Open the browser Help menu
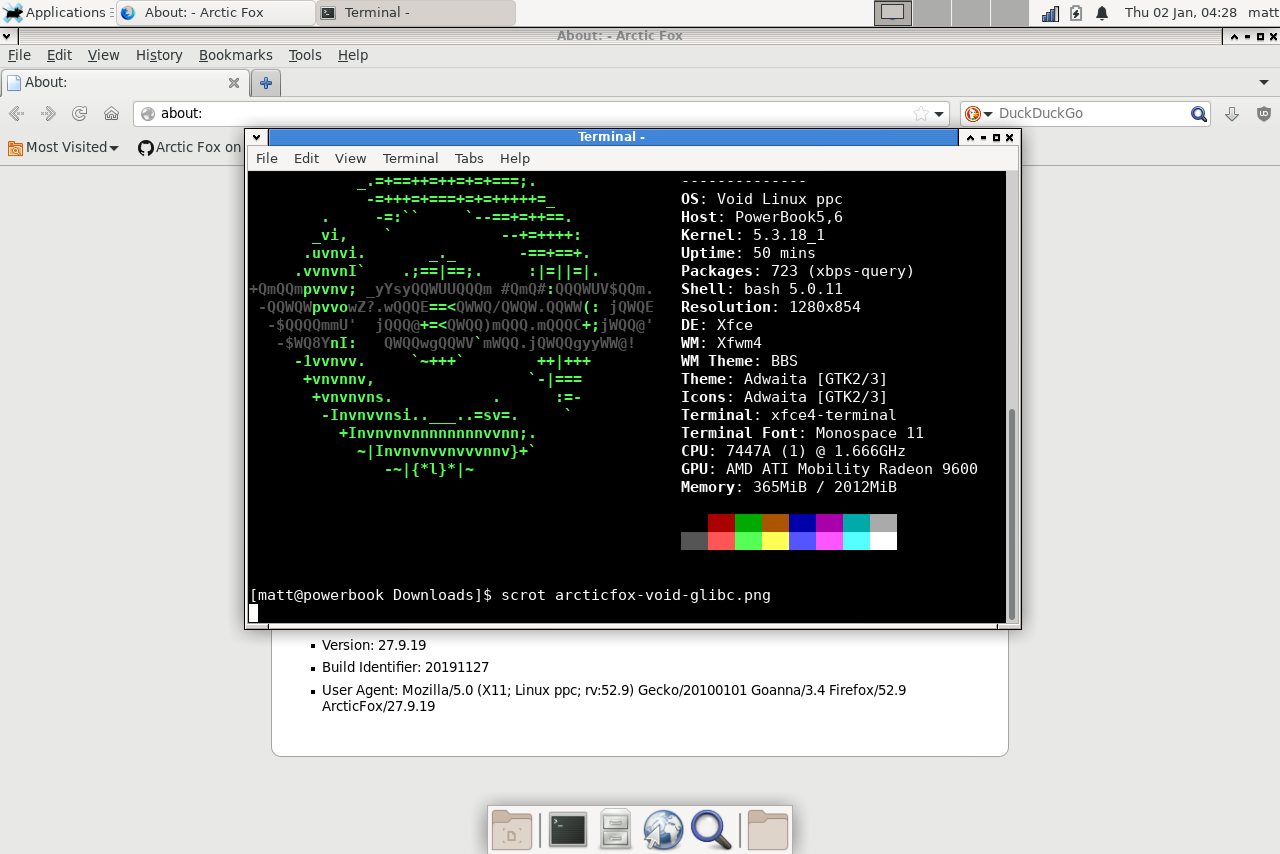Viewport: 1280px width, 854px height. [353, 55]
